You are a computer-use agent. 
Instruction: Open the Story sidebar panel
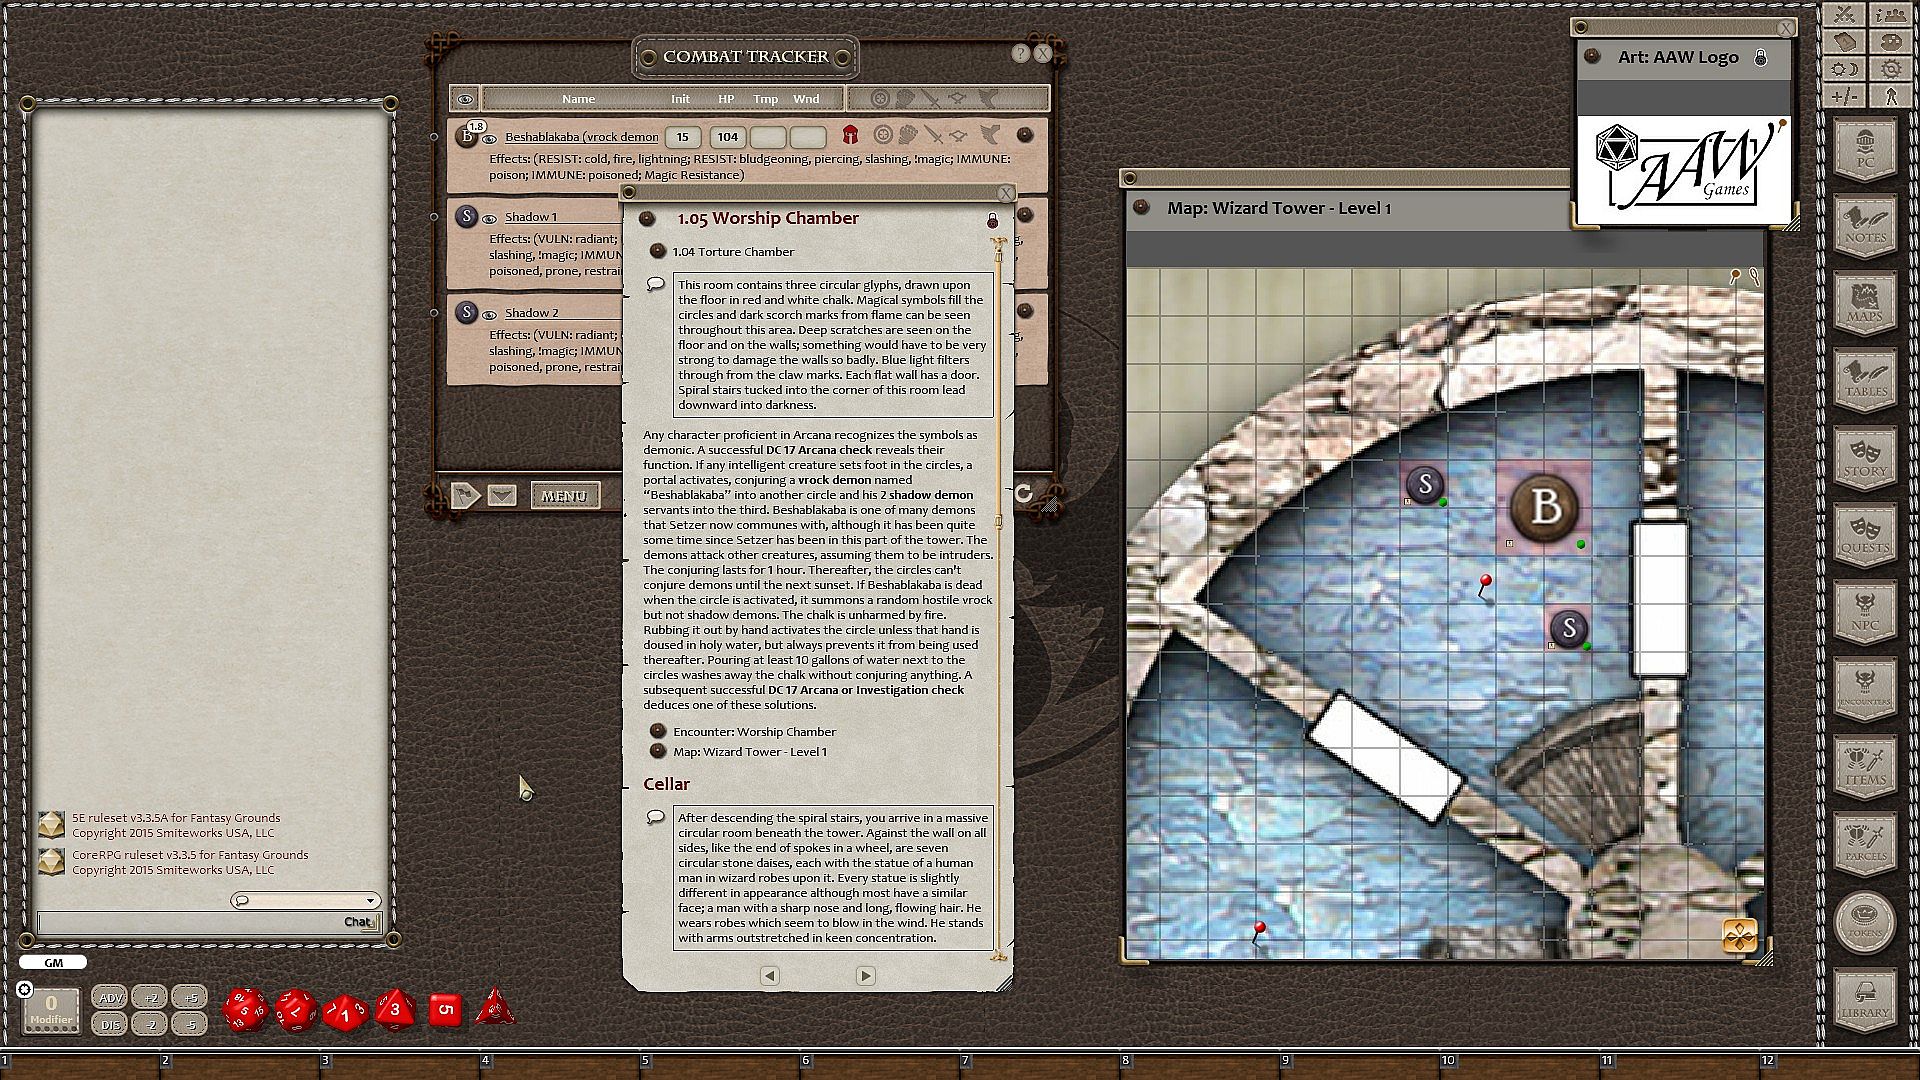1864,458
